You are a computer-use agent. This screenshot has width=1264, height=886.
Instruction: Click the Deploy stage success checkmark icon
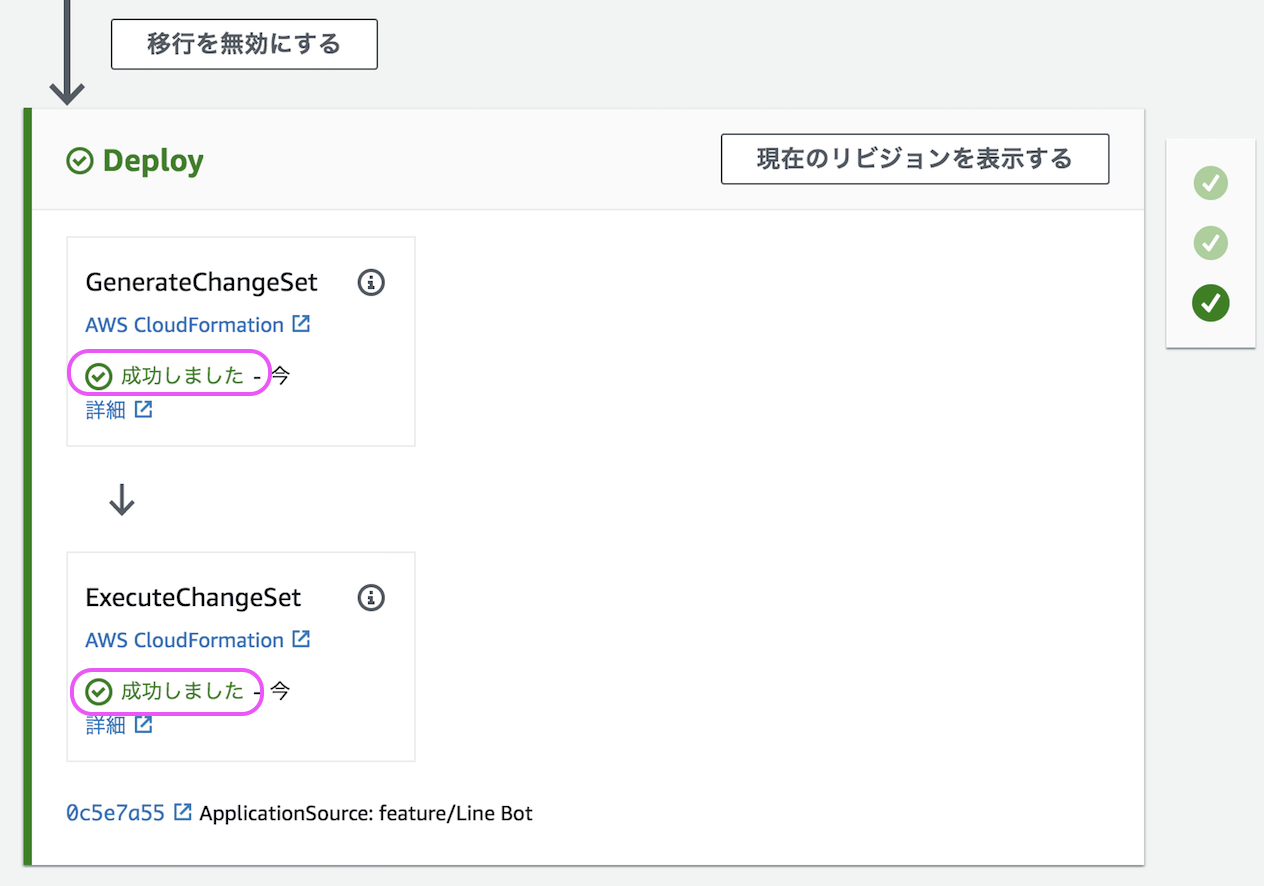coord(80,161)
